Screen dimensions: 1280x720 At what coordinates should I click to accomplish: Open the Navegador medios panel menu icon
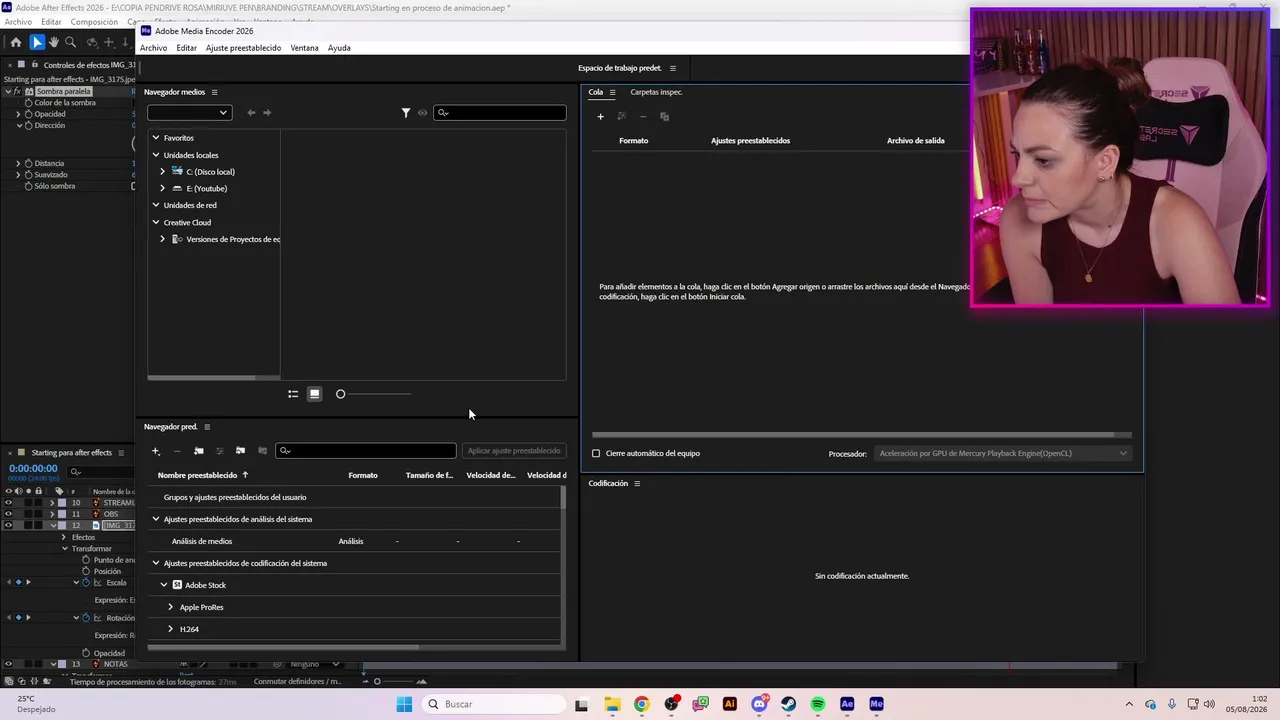tap(214, 92)
